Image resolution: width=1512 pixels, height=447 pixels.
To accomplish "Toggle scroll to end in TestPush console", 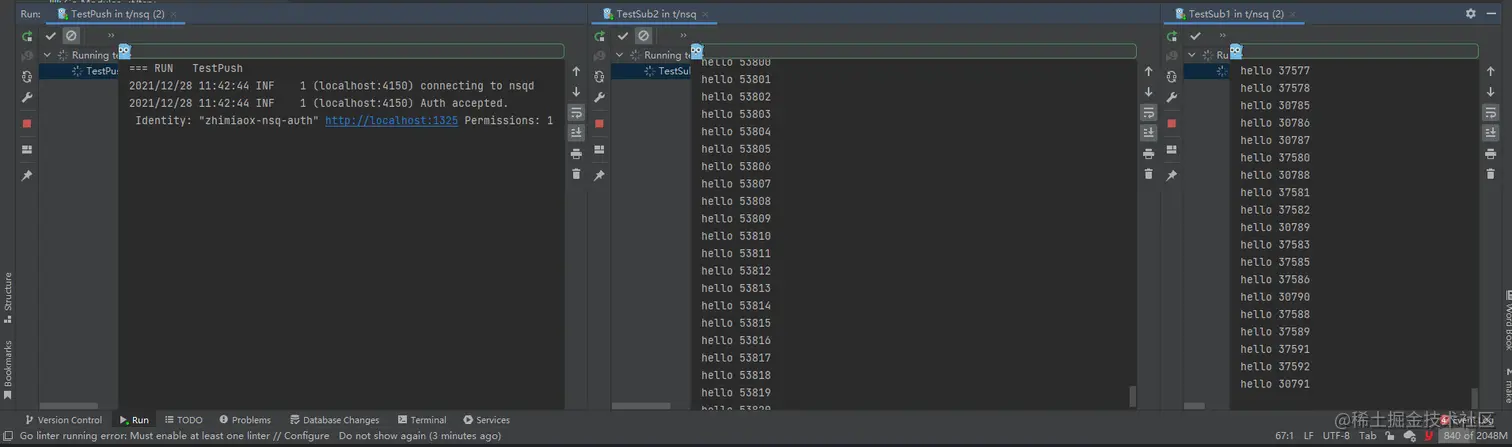I will pos(576,132).
